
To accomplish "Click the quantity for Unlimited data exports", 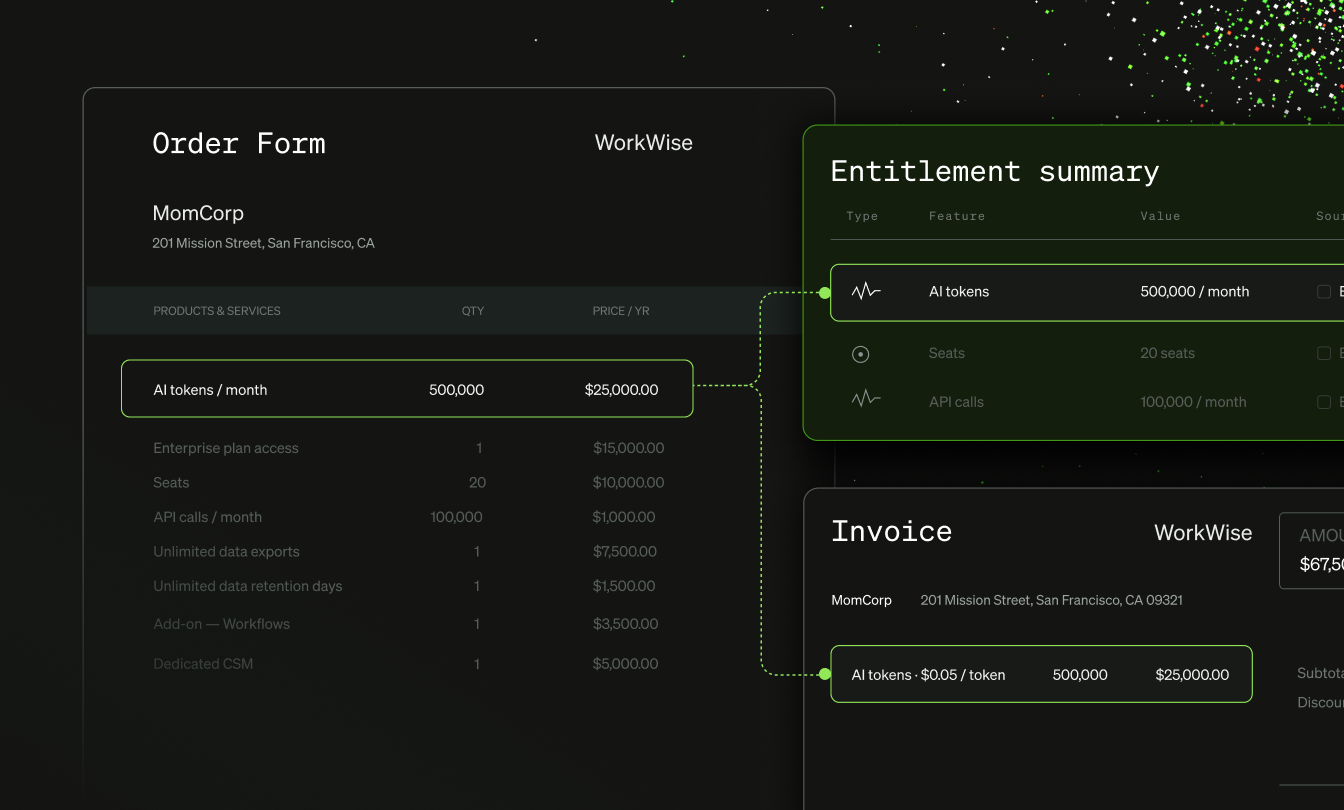I will 477,552.
